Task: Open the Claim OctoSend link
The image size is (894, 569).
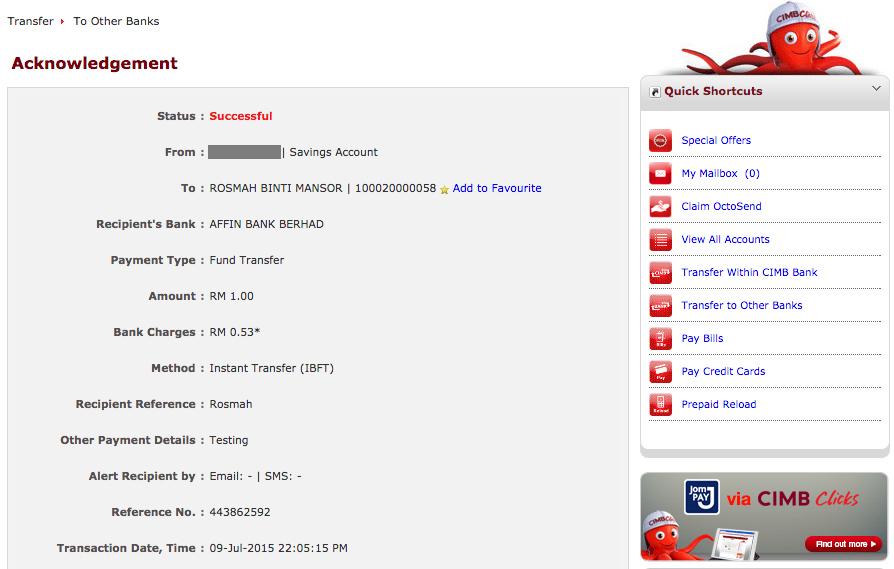Action: point(721,206)
